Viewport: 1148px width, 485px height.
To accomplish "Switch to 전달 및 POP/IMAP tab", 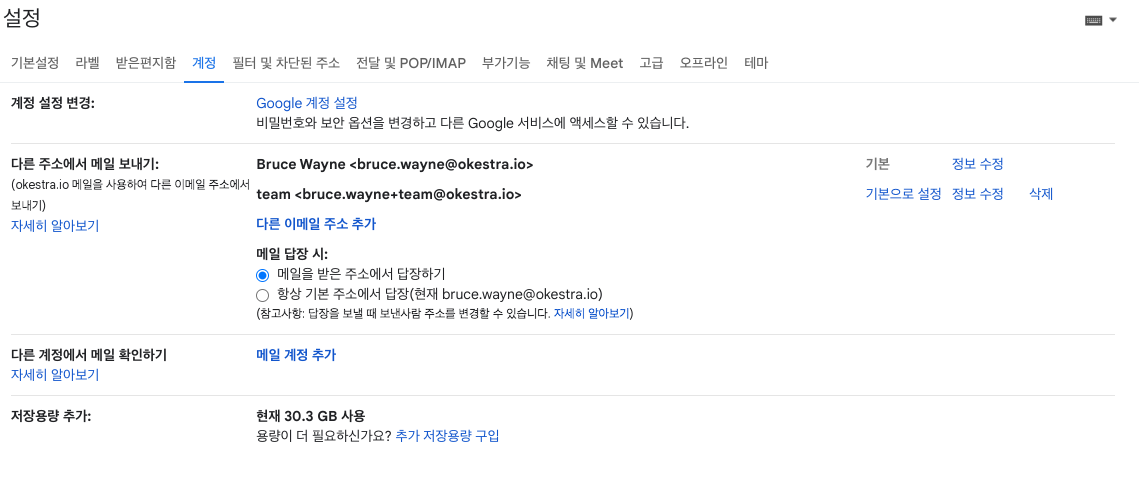I will click(x=411, y=63).
